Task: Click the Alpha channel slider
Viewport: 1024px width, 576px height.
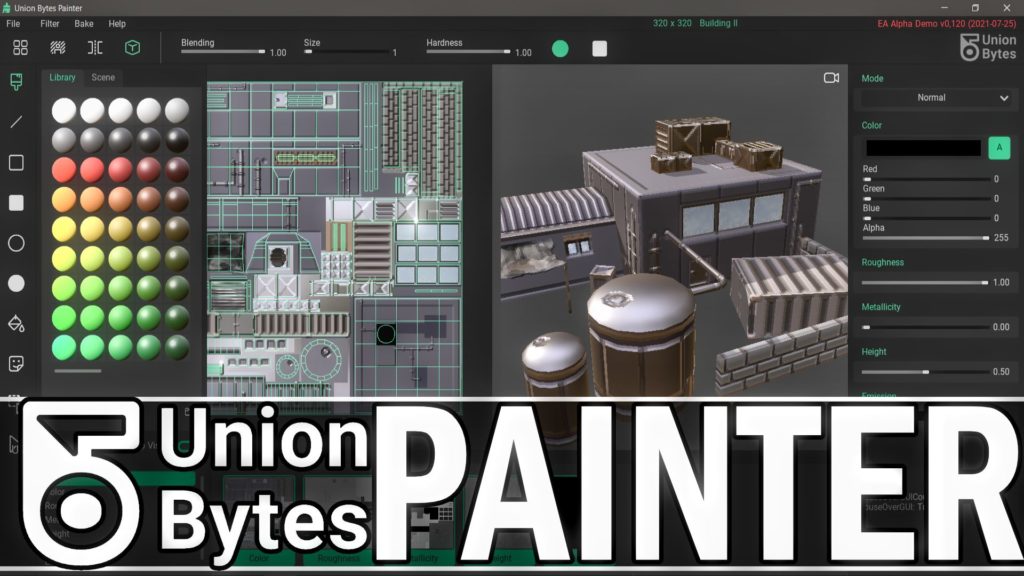Action: tap(925, 238)
